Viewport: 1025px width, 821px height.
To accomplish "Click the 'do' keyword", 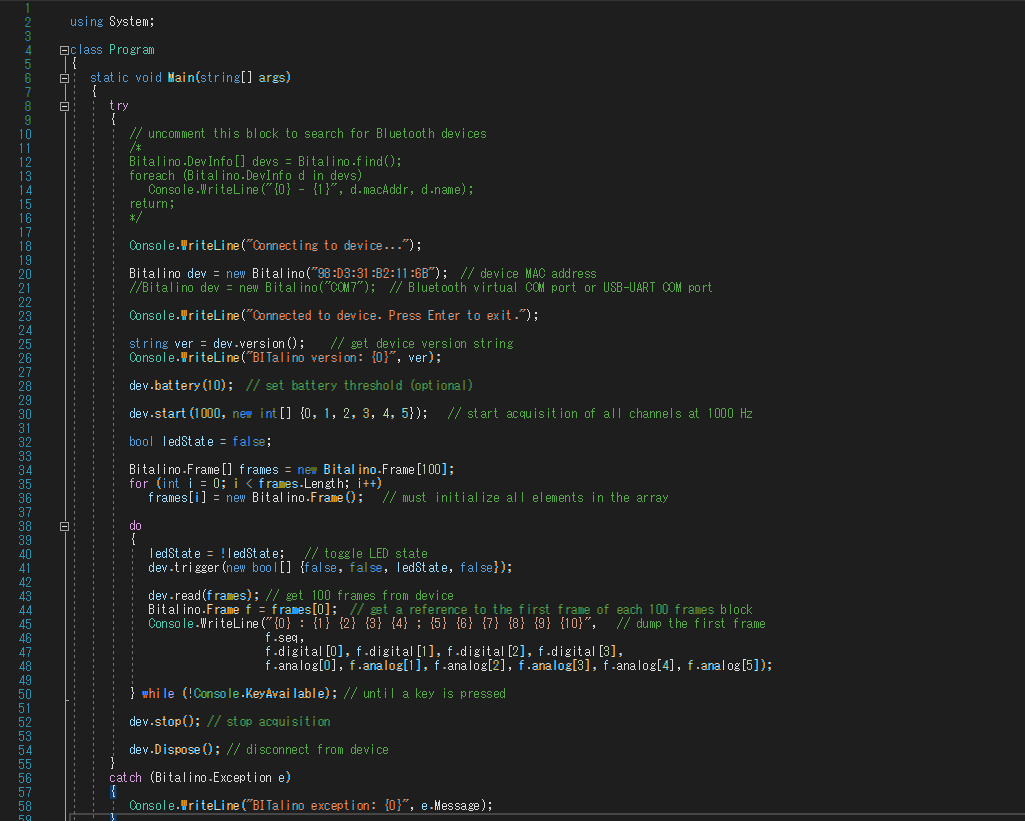I will coord(135,526).
